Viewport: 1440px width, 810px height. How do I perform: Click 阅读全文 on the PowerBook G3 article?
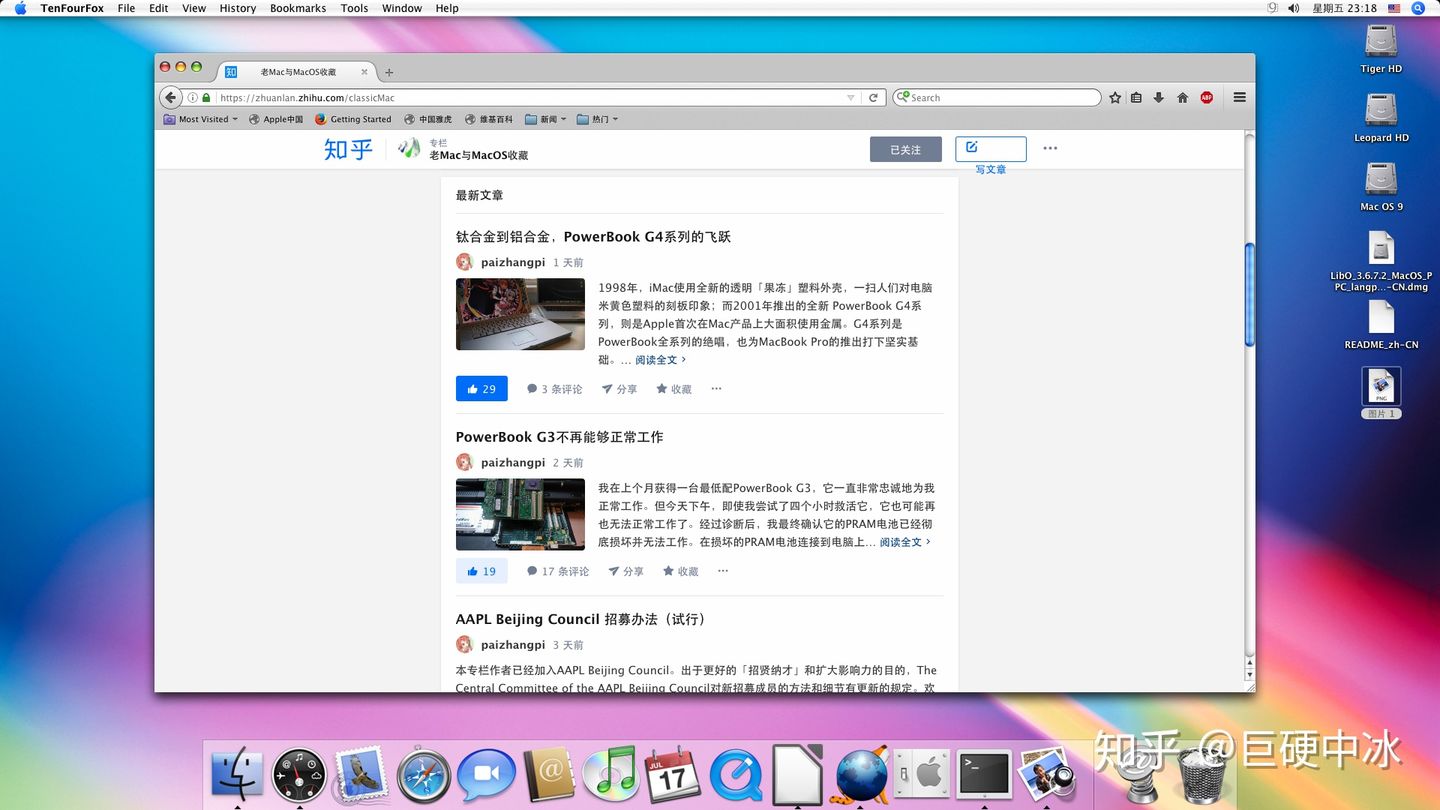(x=904, y=542)
